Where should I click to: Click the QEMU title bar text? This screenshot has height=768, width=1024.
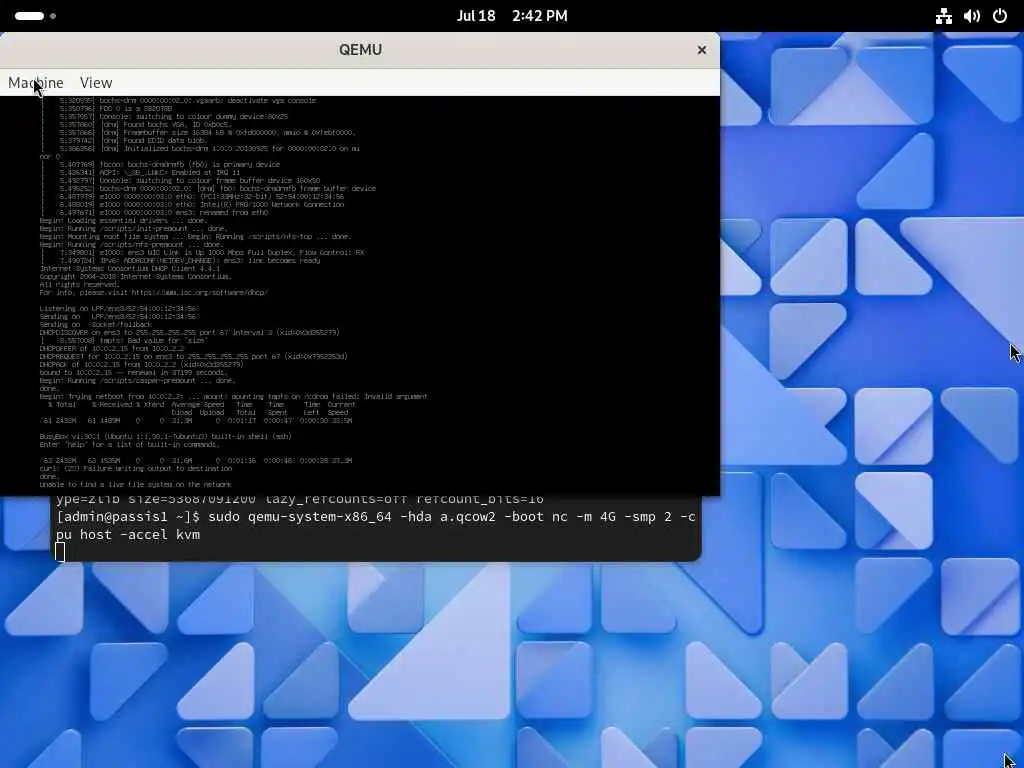pyautogui.click(x=360, y=50)
